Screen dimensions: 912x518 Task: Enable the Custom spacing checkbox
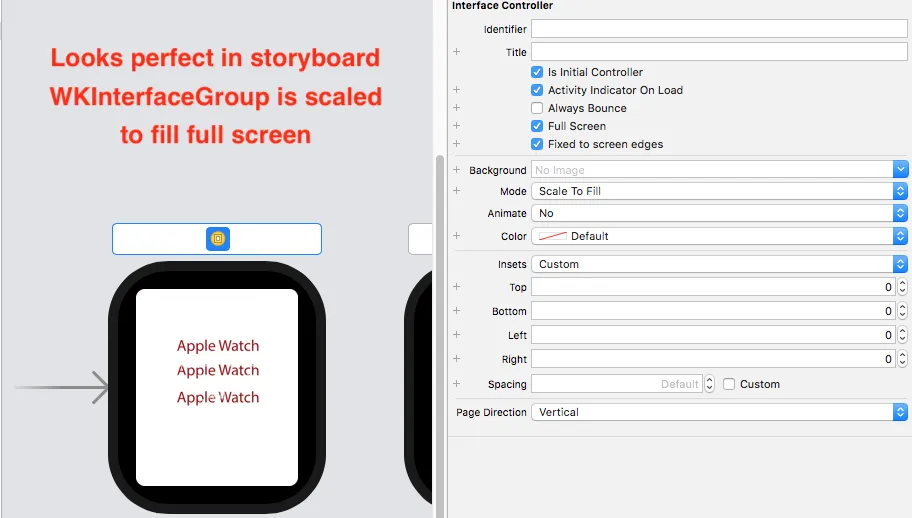pos(729,384)
